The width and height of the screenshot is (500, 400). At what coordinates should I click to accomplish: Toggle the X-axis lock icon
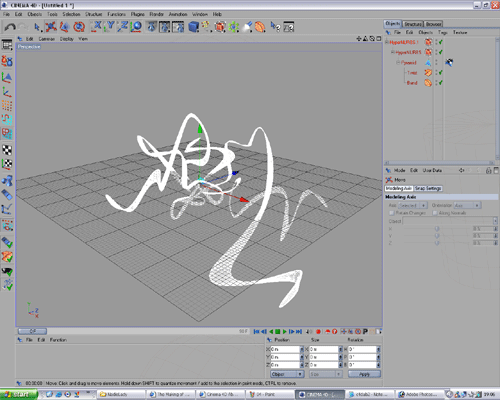pyautogui.click(x=96, y=27)
